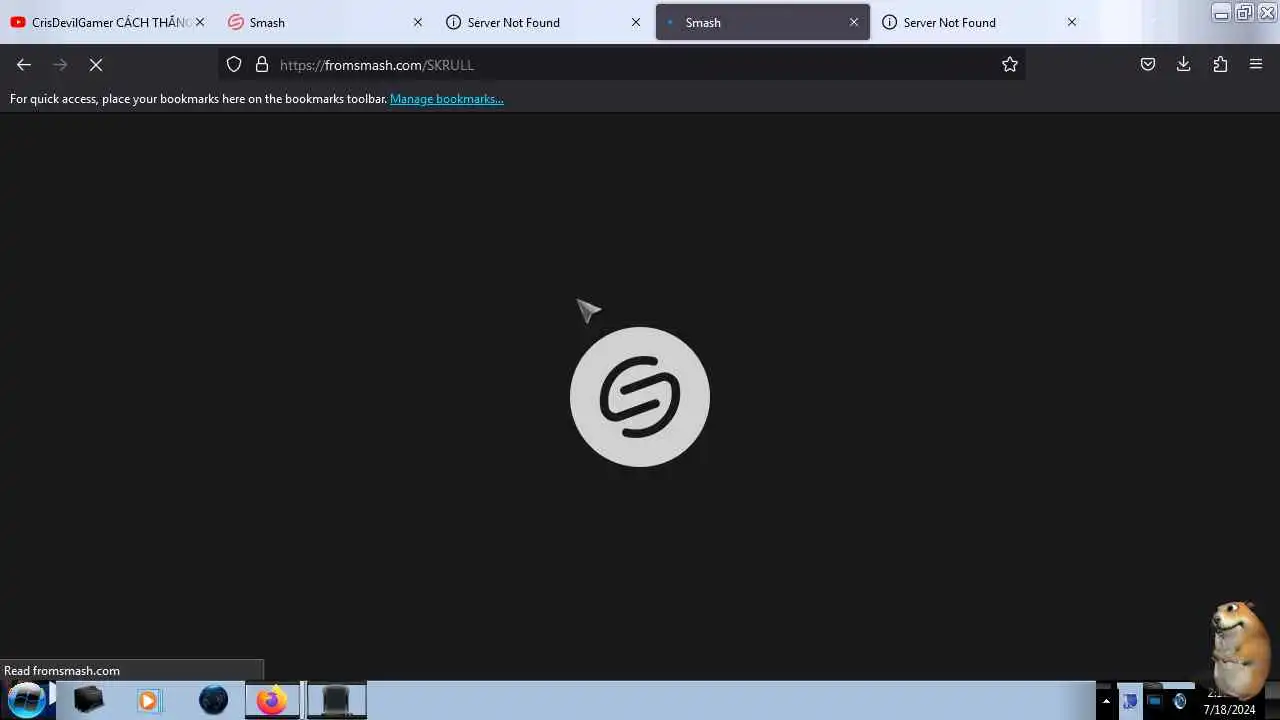Stop loading the page
Screen dimensions: 1280x720
click(x=96, y=64)
